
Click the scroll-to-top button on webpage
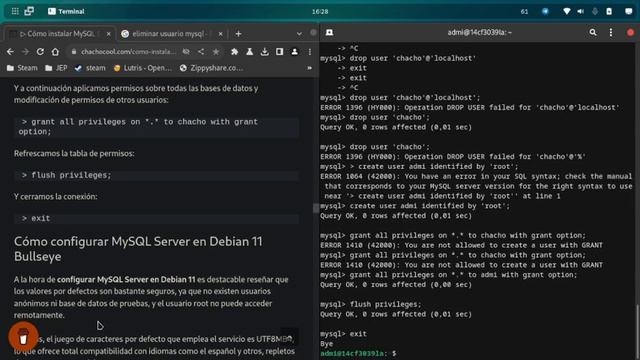point(289,337)
